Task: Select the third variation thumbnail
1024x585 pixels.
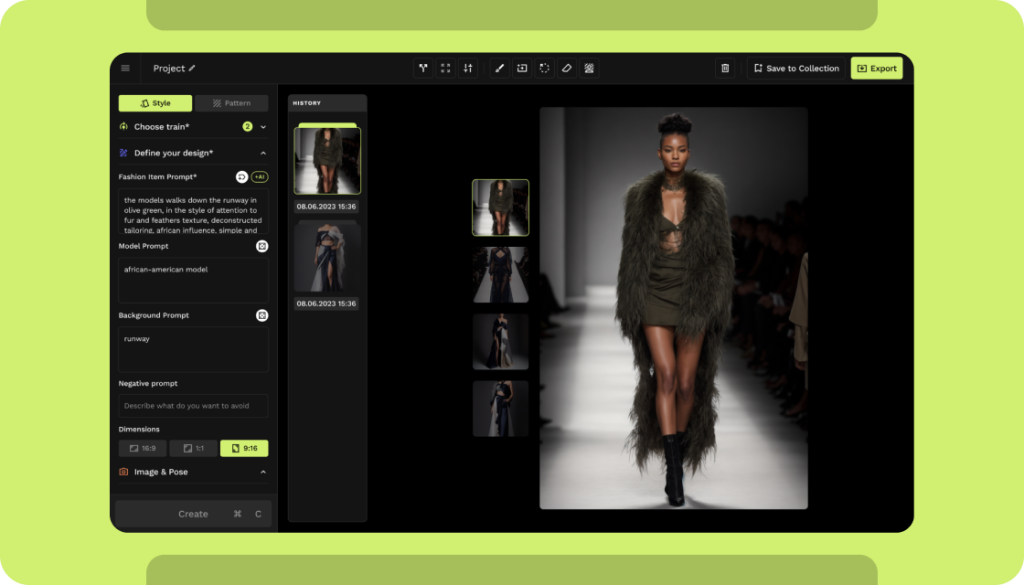Action: [x=500, y=341]
